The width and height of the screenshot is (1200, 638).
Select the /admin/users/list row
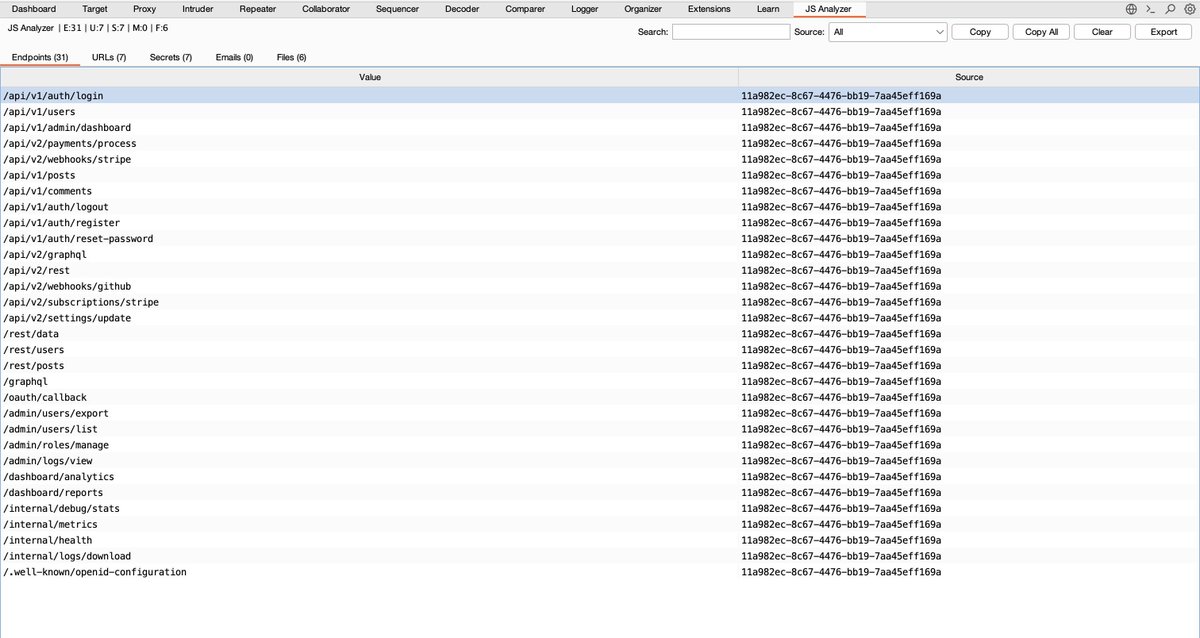(x=600, y=429)
